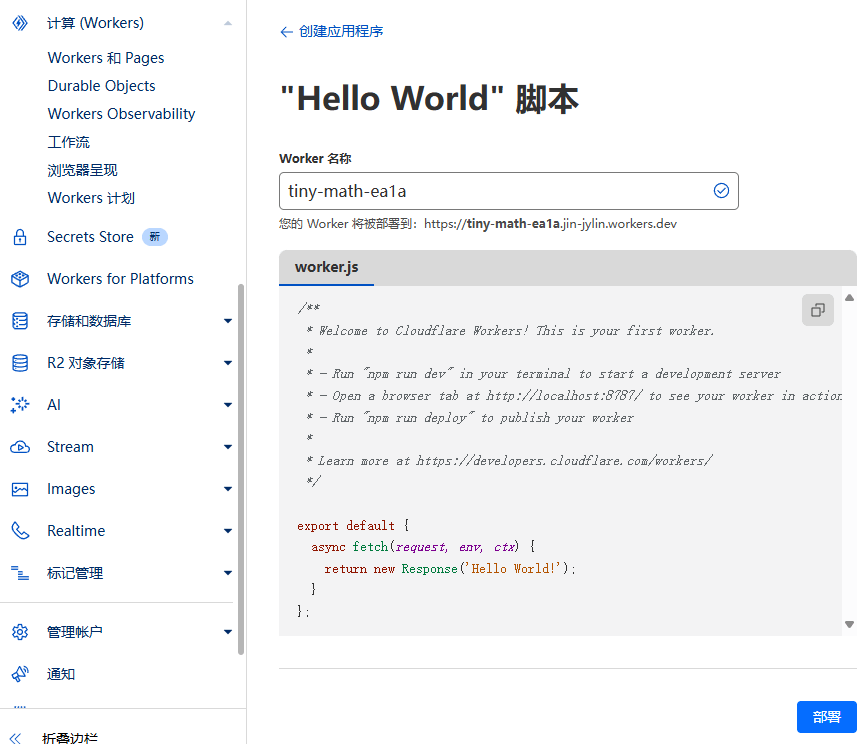Click the 'npm run dev' comment line
Viewport: 861px width, 744px height.
[x=543, y=374]
